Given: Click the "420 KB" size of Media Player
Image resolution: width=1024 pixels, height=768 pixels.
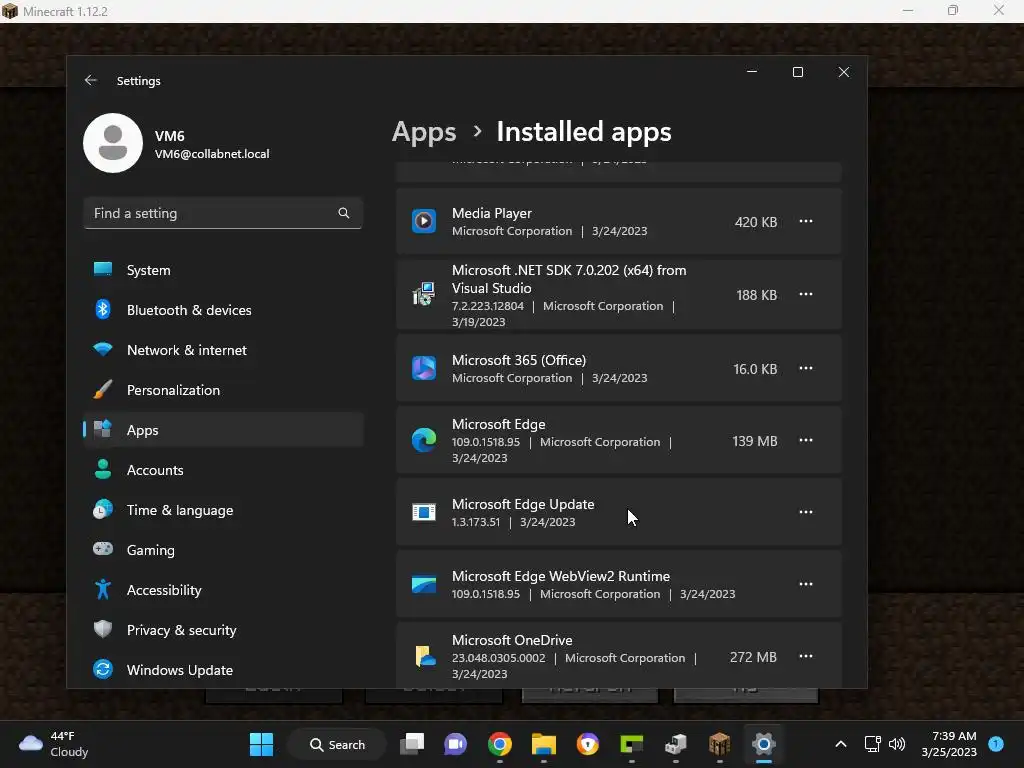Looking at the screenshot, I should pos(756,222).
